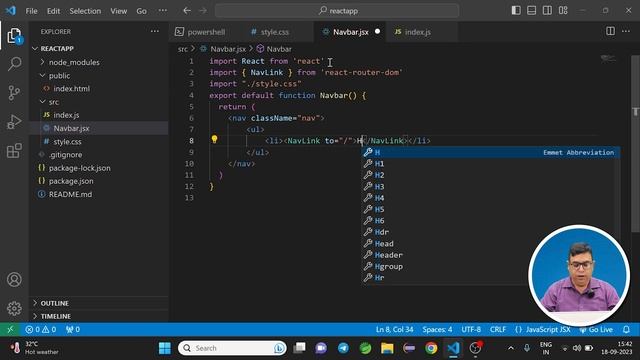The height and width of the screenshot is (360, 640).
Task: Click the Navbar breadcrumb symbol
Action: pyautogui.click(x=279, y=49)
